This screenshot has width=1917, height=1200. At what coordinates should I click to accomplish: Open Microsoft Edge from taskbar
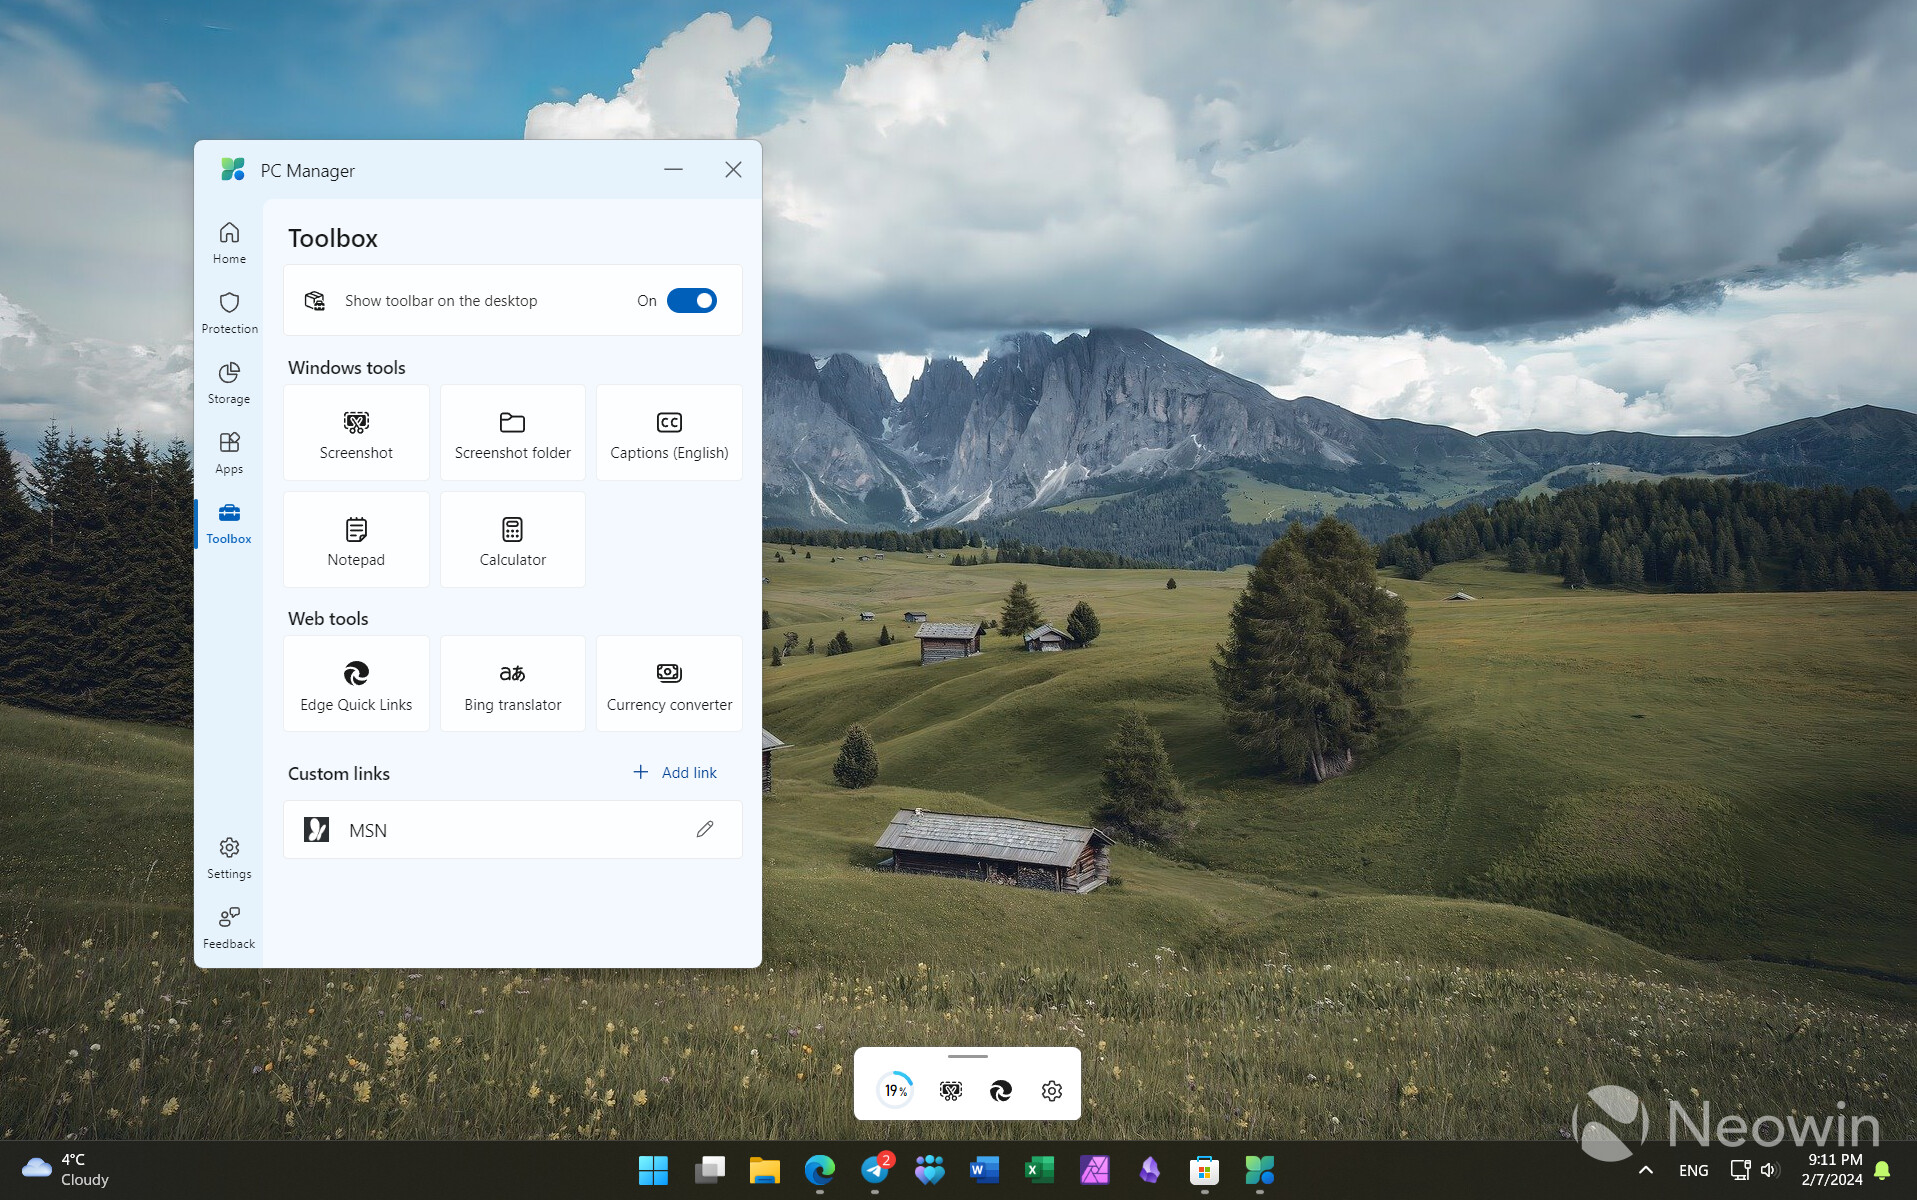[x=820, y=1170]
